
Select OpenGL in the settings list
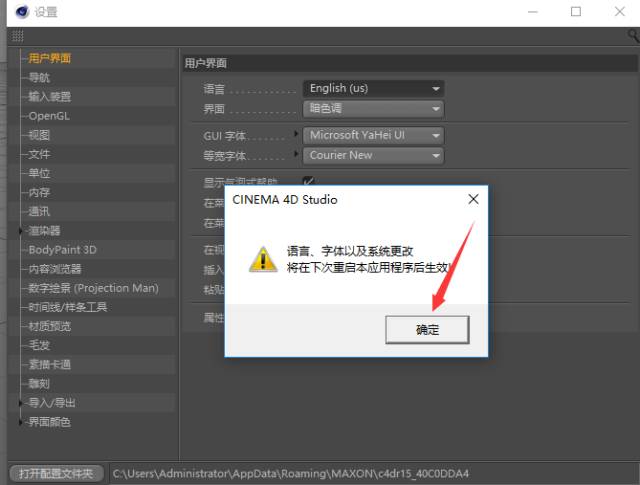49,116
